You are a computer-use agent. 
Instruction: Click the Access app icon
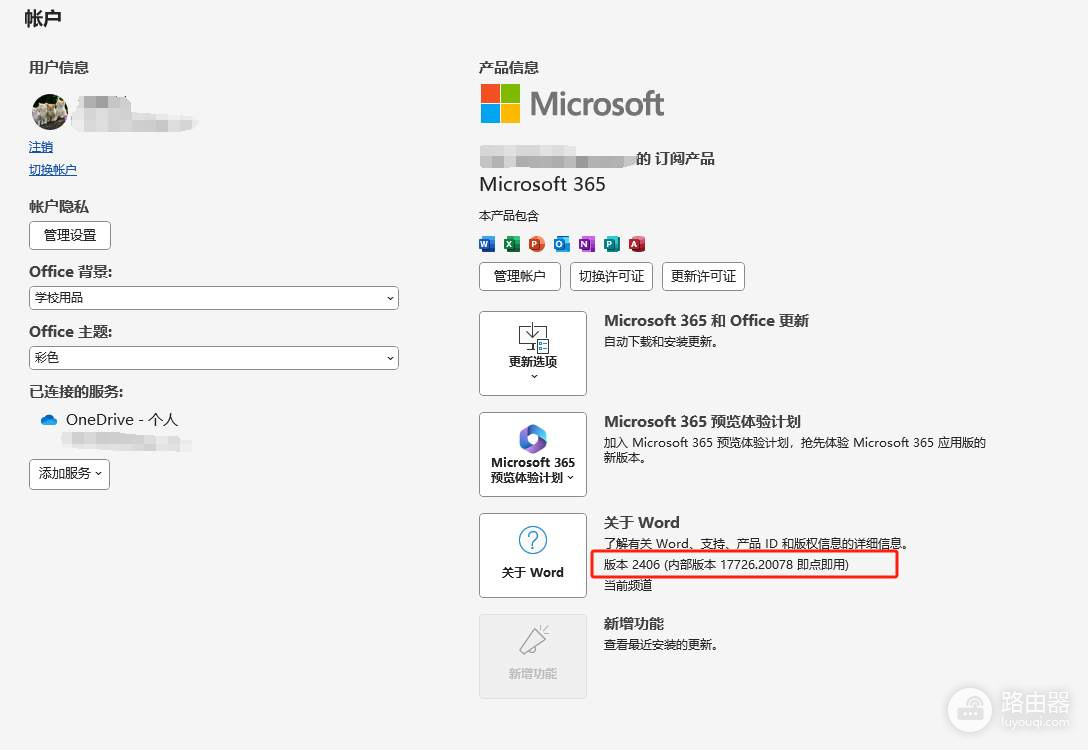click(636, 244)
